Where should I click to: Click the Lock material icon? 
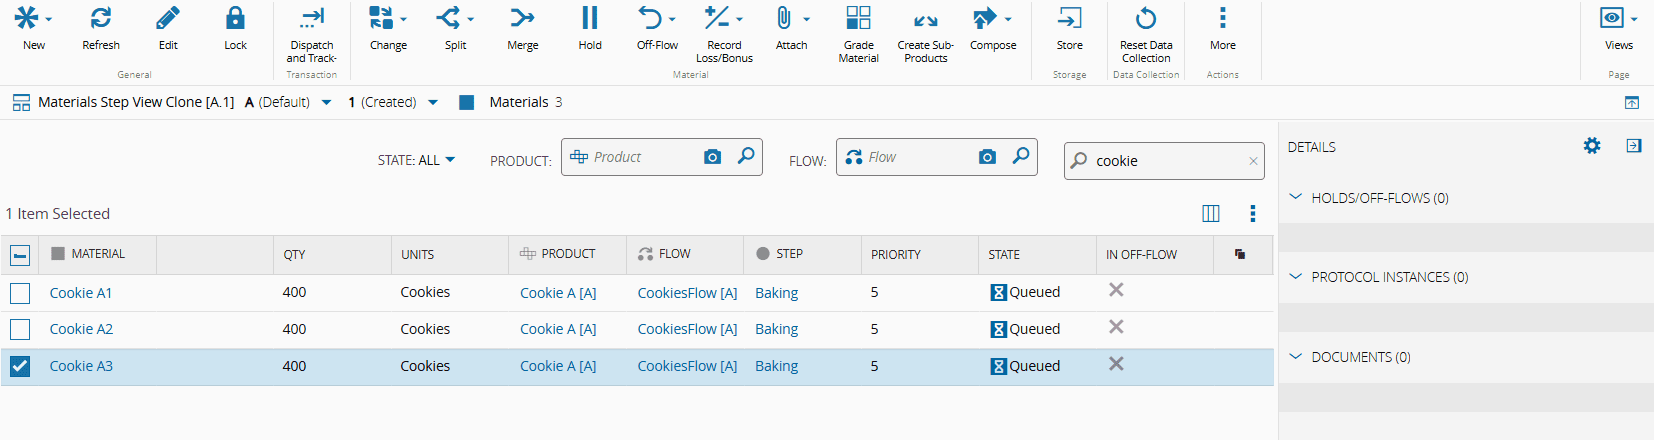pyautogui.click(x=235, y=18)
